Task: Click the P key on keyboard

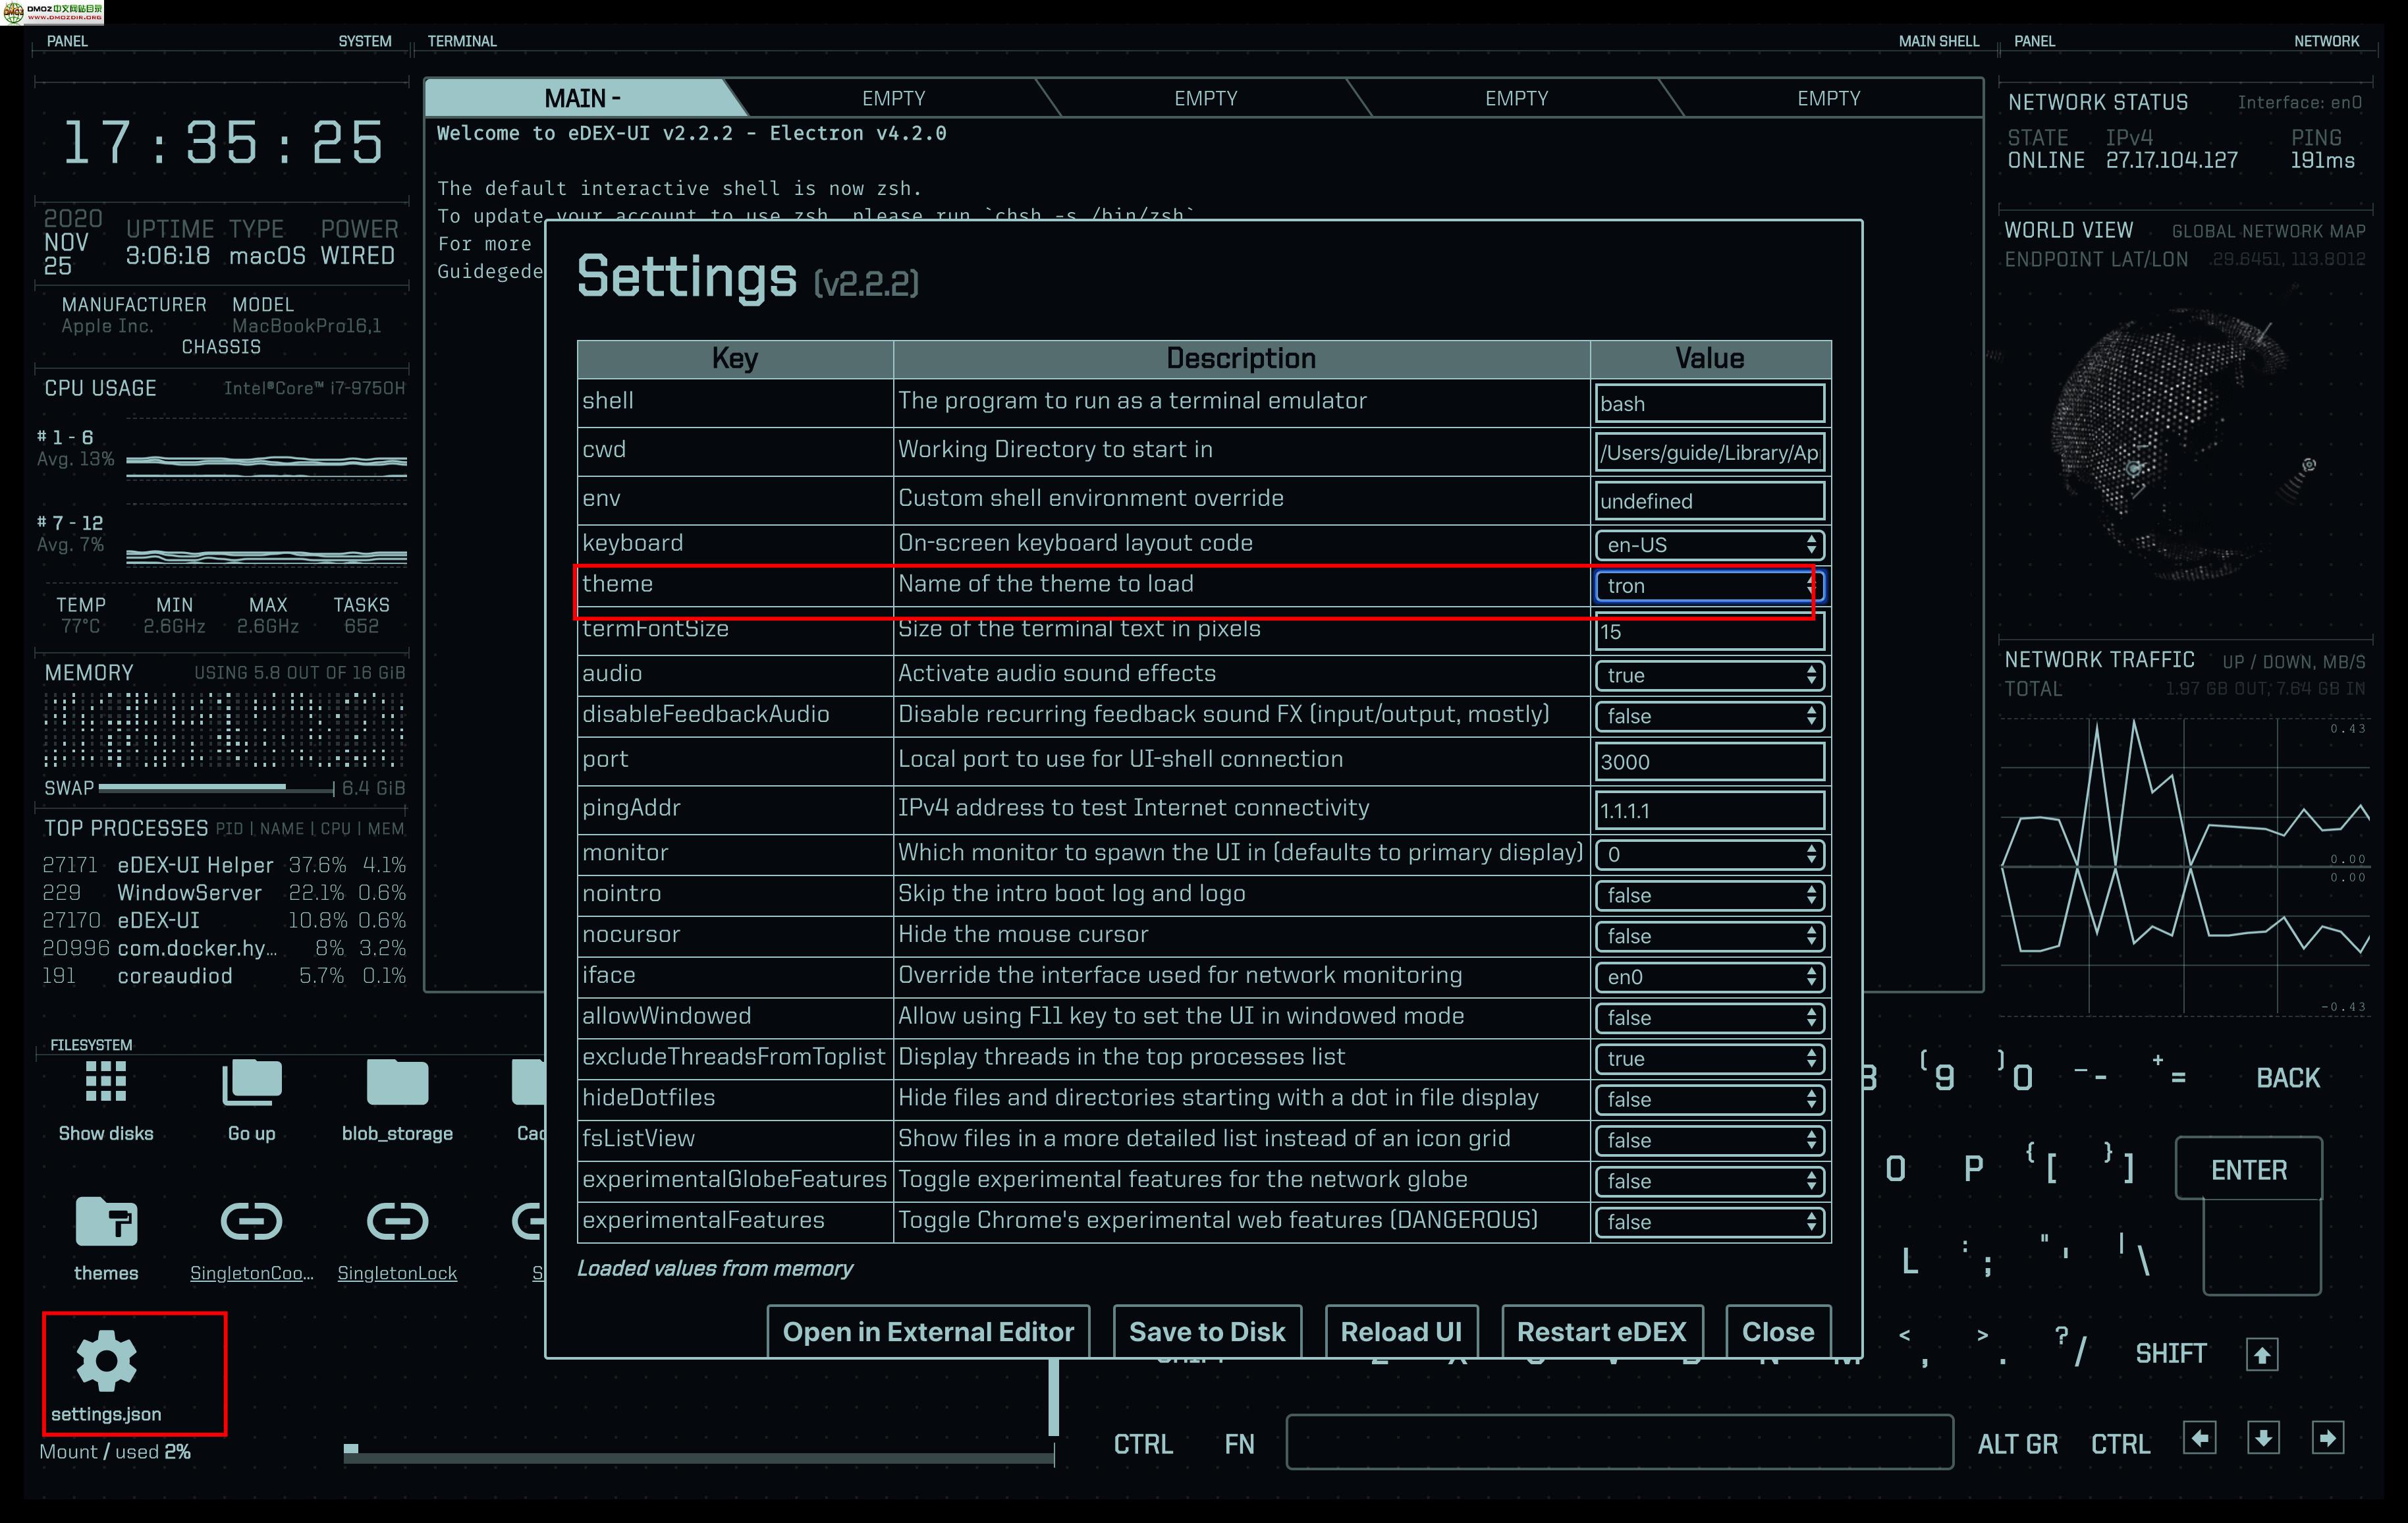Action: (x=1973, y=1169)
